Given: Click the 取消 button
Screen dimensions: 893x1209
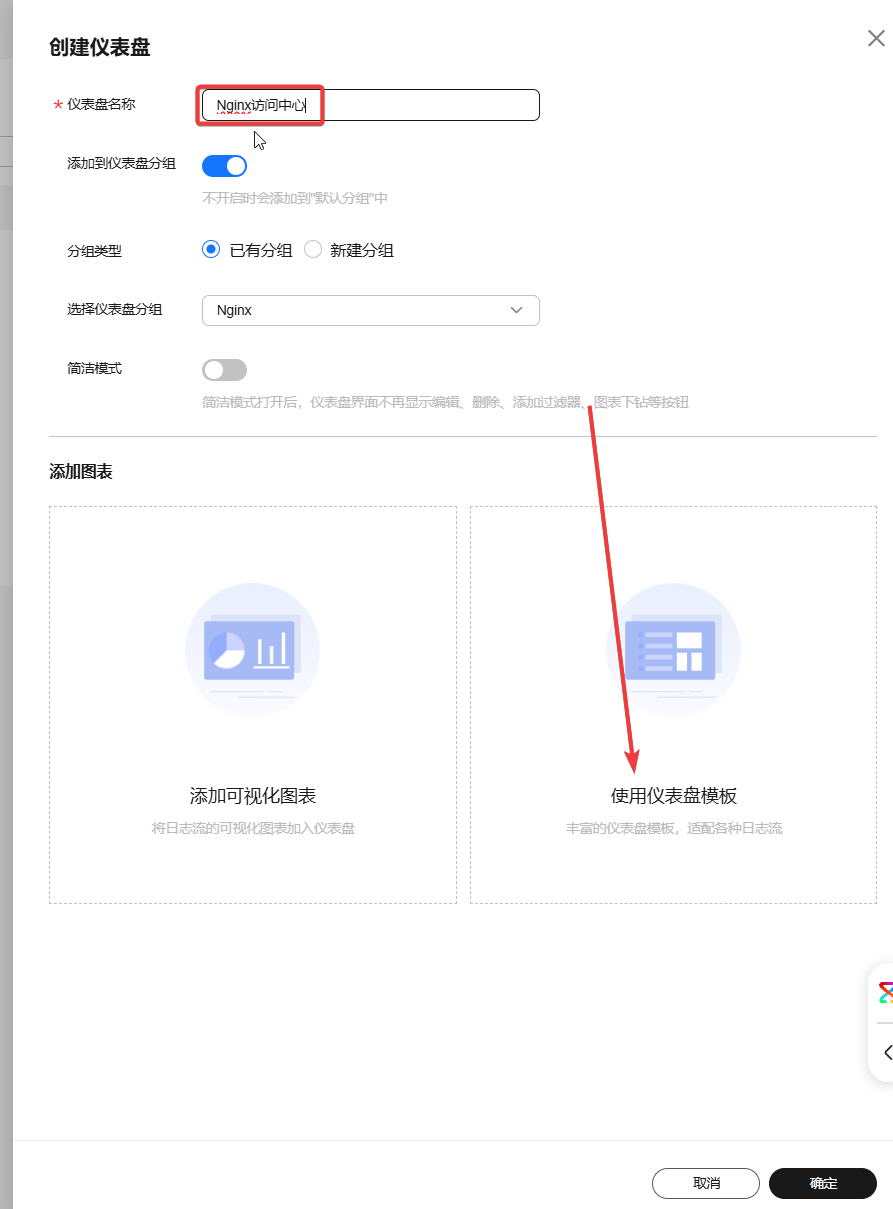Looking at the screenshot, I should 706,1183.
